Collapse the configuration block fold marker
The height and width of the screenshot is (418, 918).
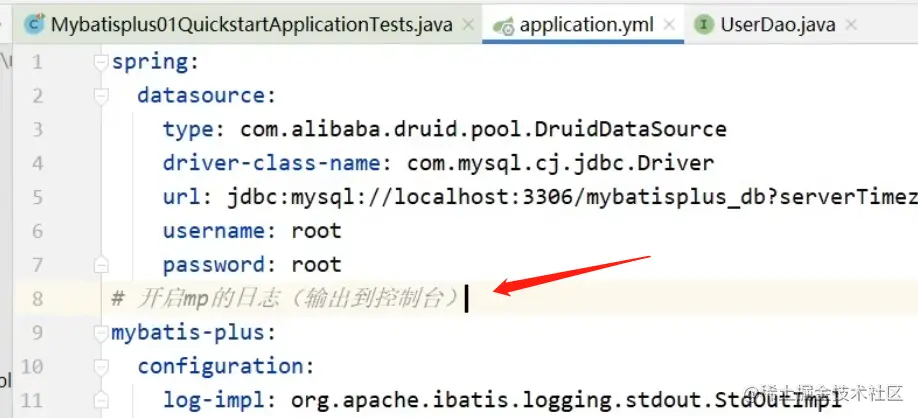click(101, 367)
